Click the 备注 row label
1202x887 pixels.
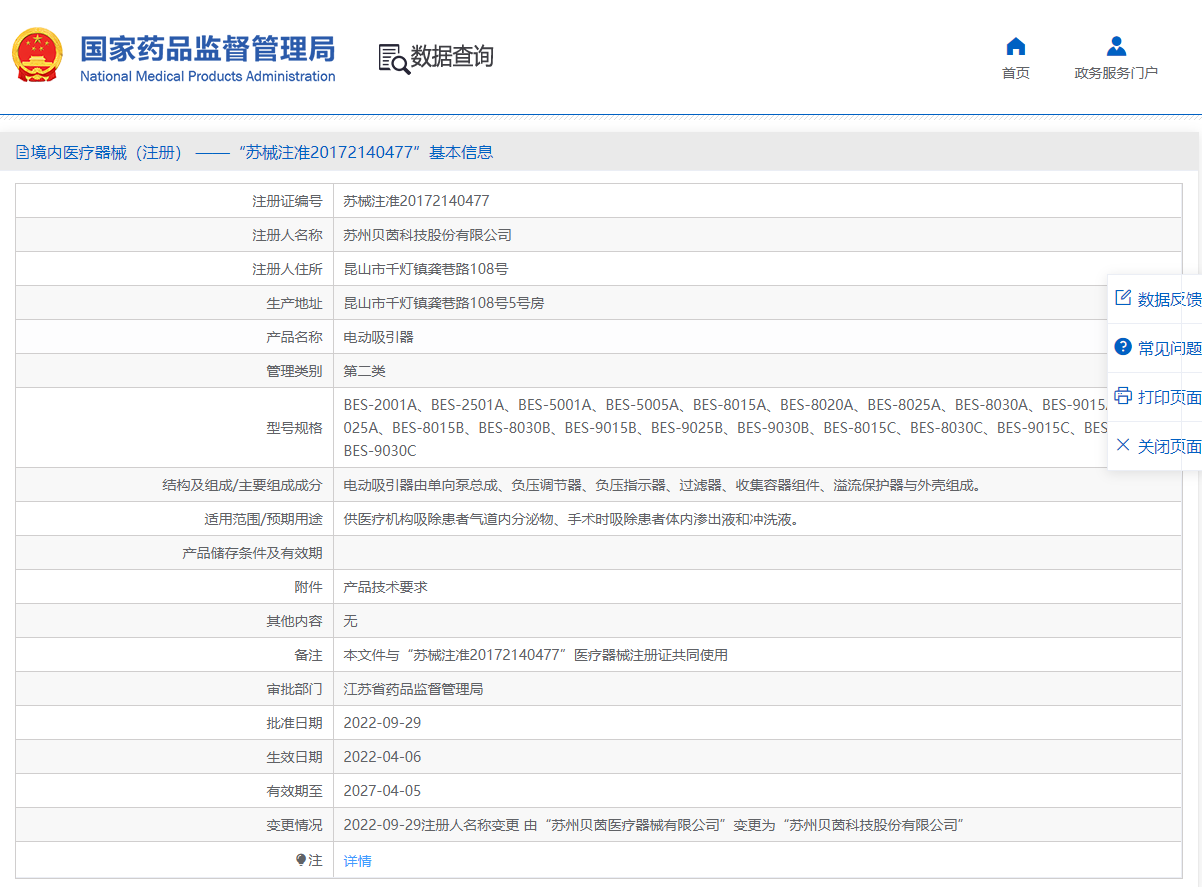(x=308, y=655)
